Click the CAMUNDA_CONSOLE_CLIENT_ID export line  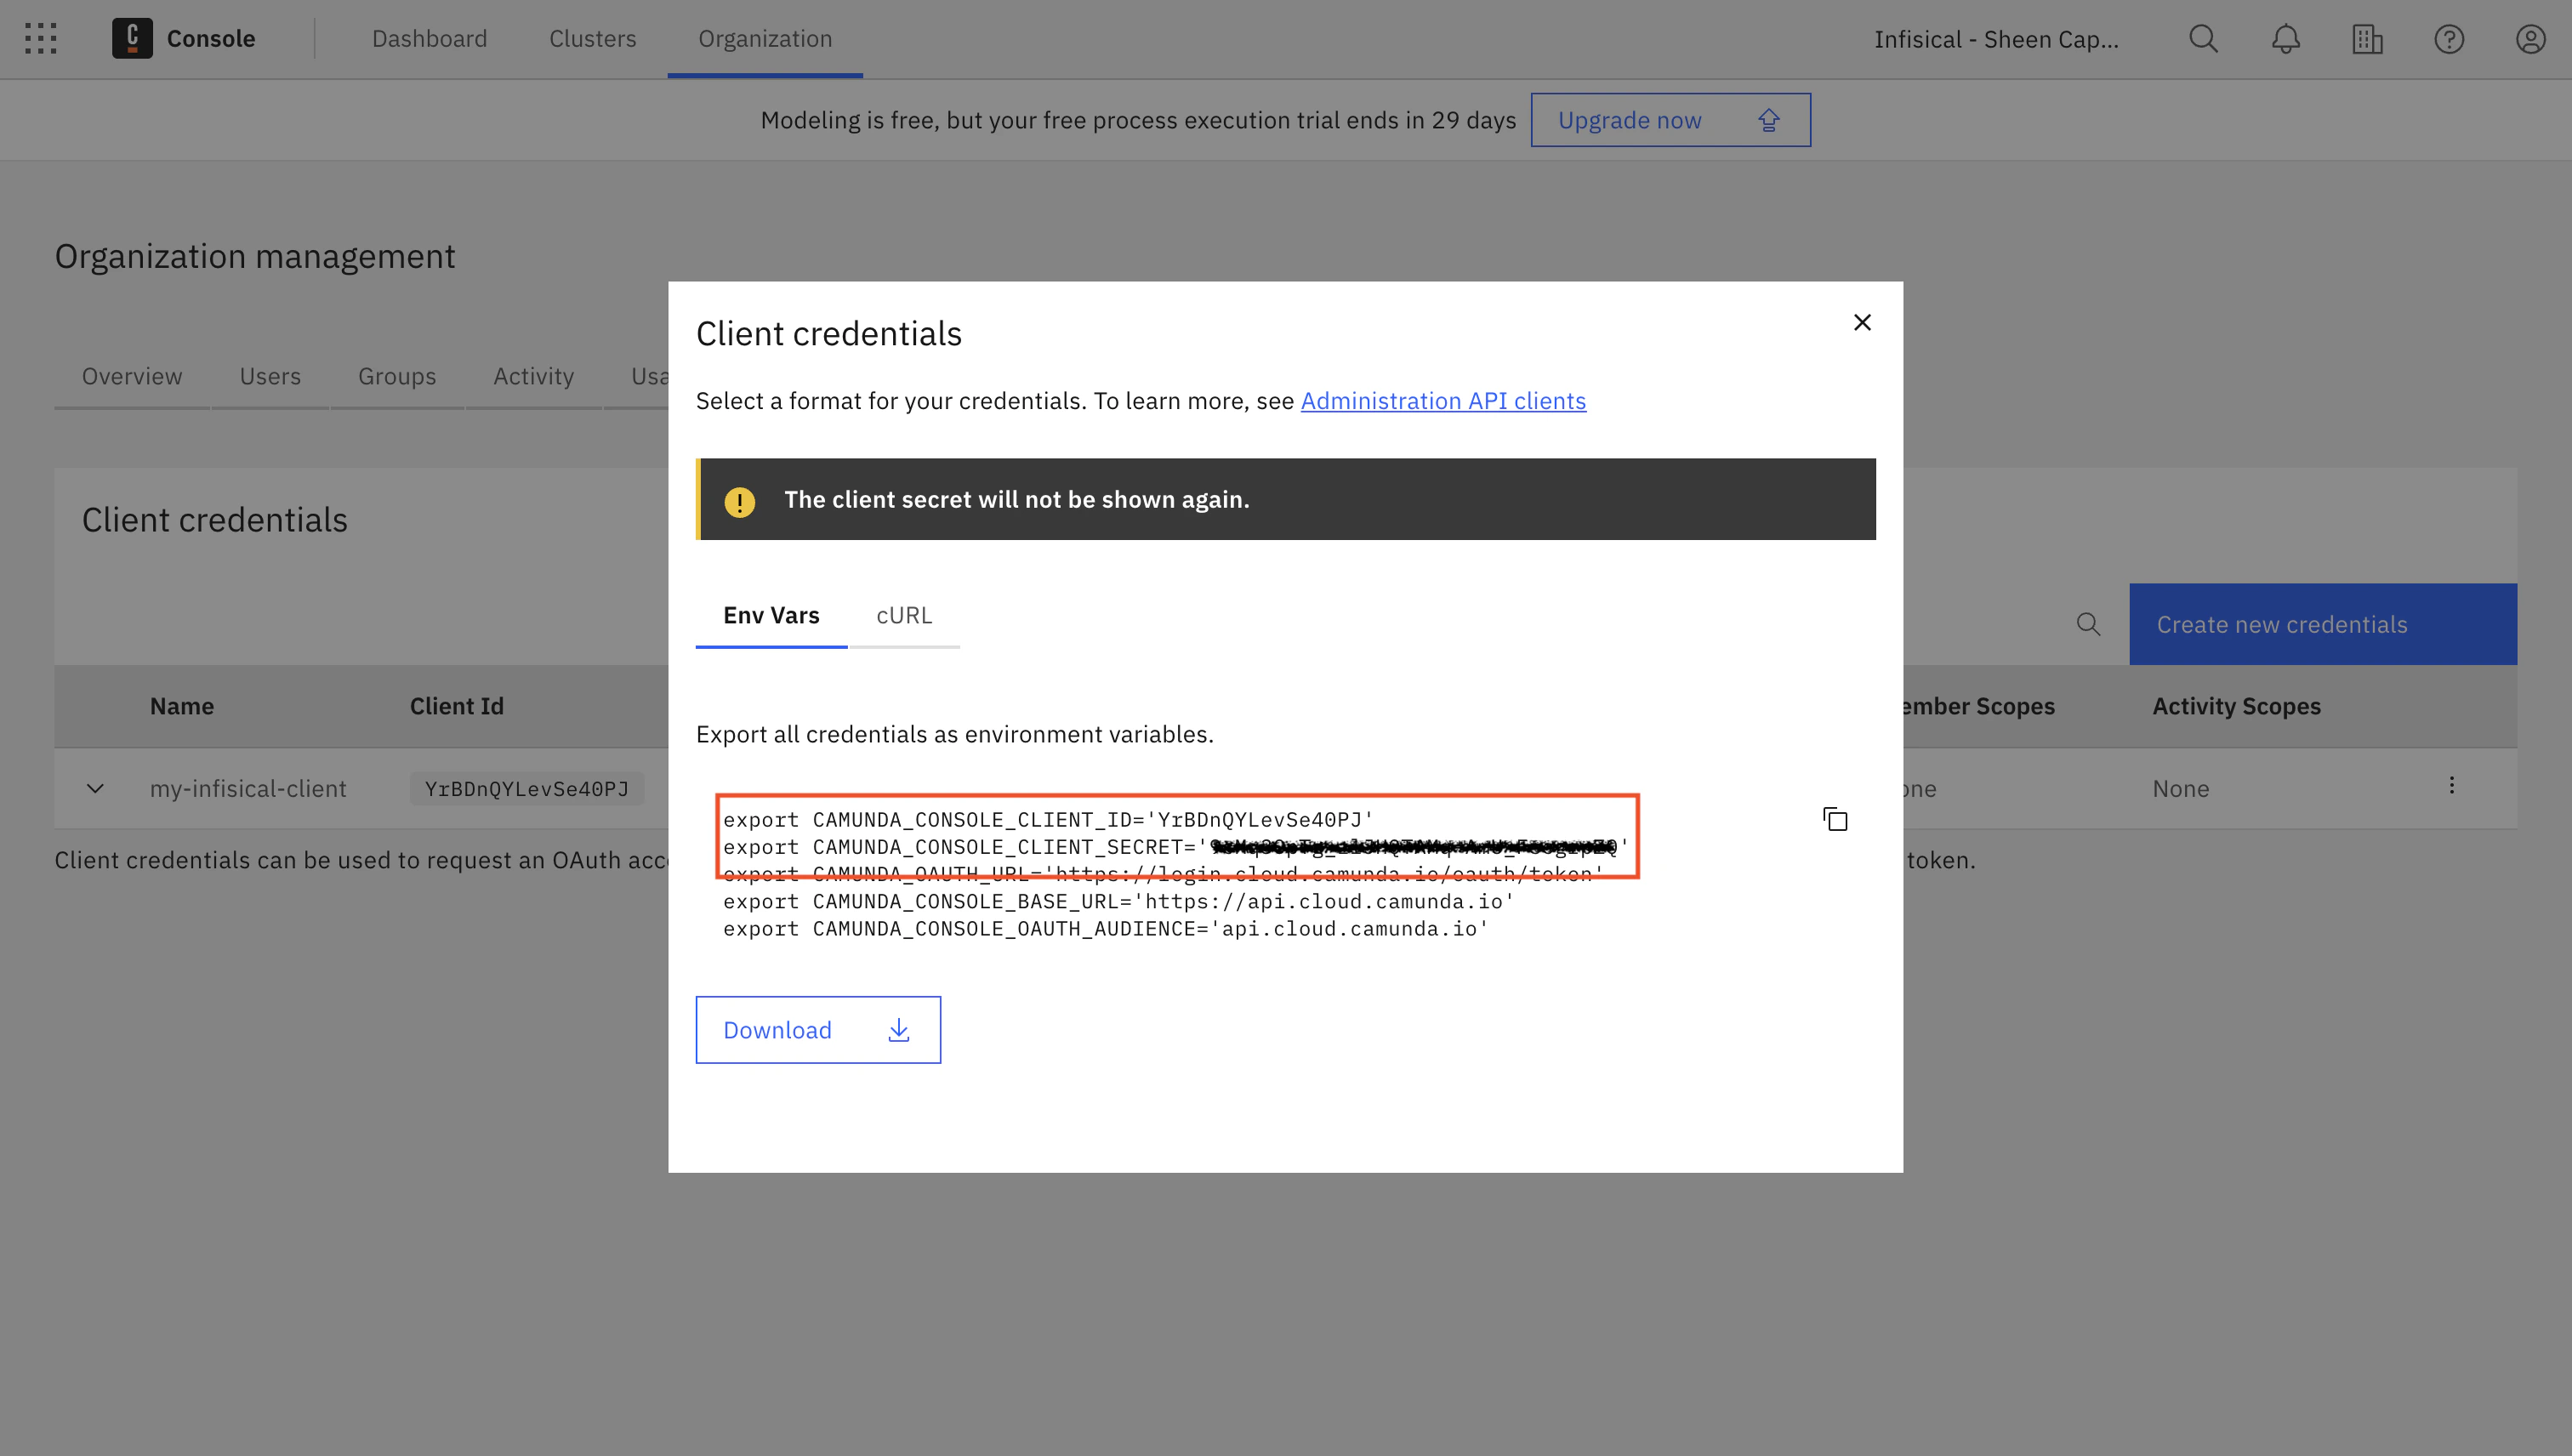click(x=1049, y=820)
